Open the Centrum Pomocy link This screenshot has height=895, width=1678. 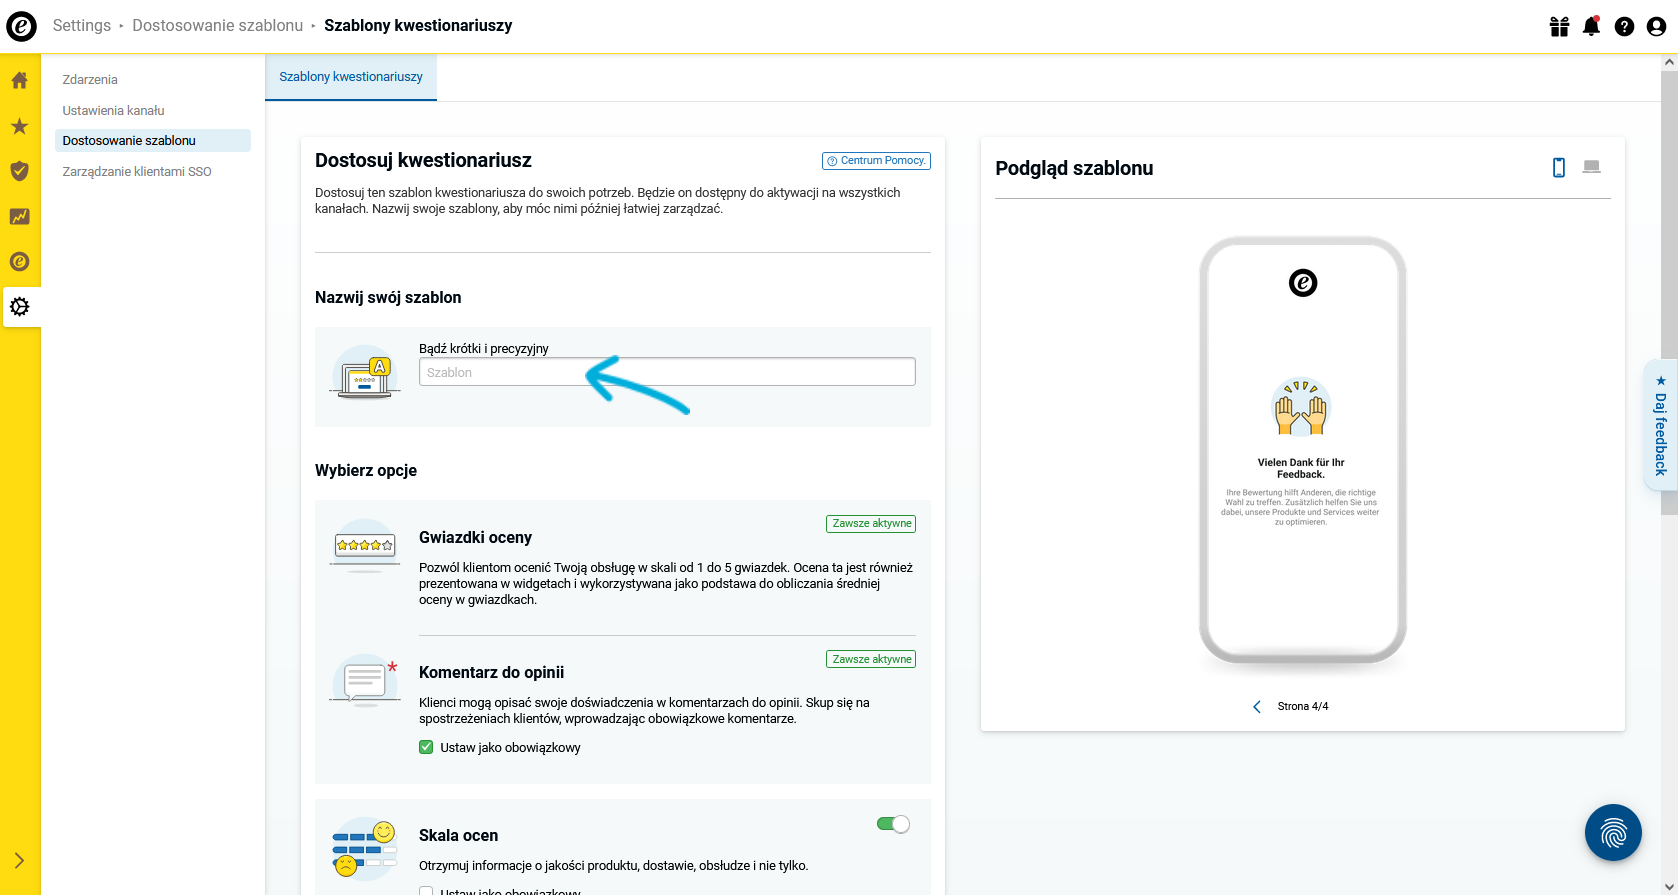[x=876, y=161]
